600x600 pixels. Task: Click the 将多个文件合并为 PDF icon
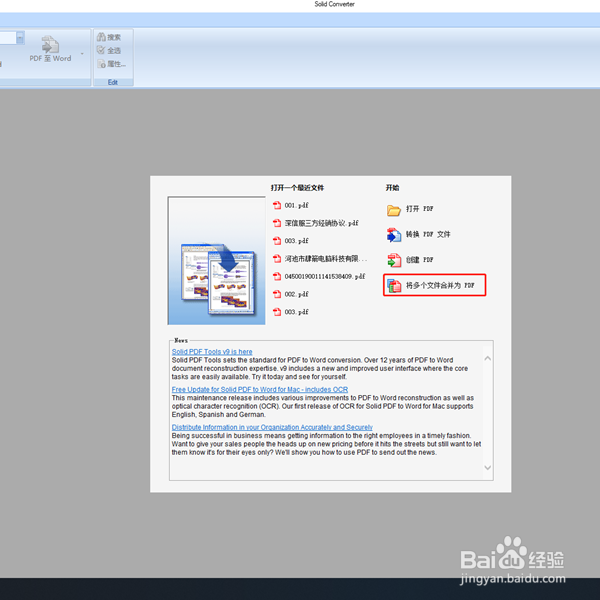click(394, 285)
